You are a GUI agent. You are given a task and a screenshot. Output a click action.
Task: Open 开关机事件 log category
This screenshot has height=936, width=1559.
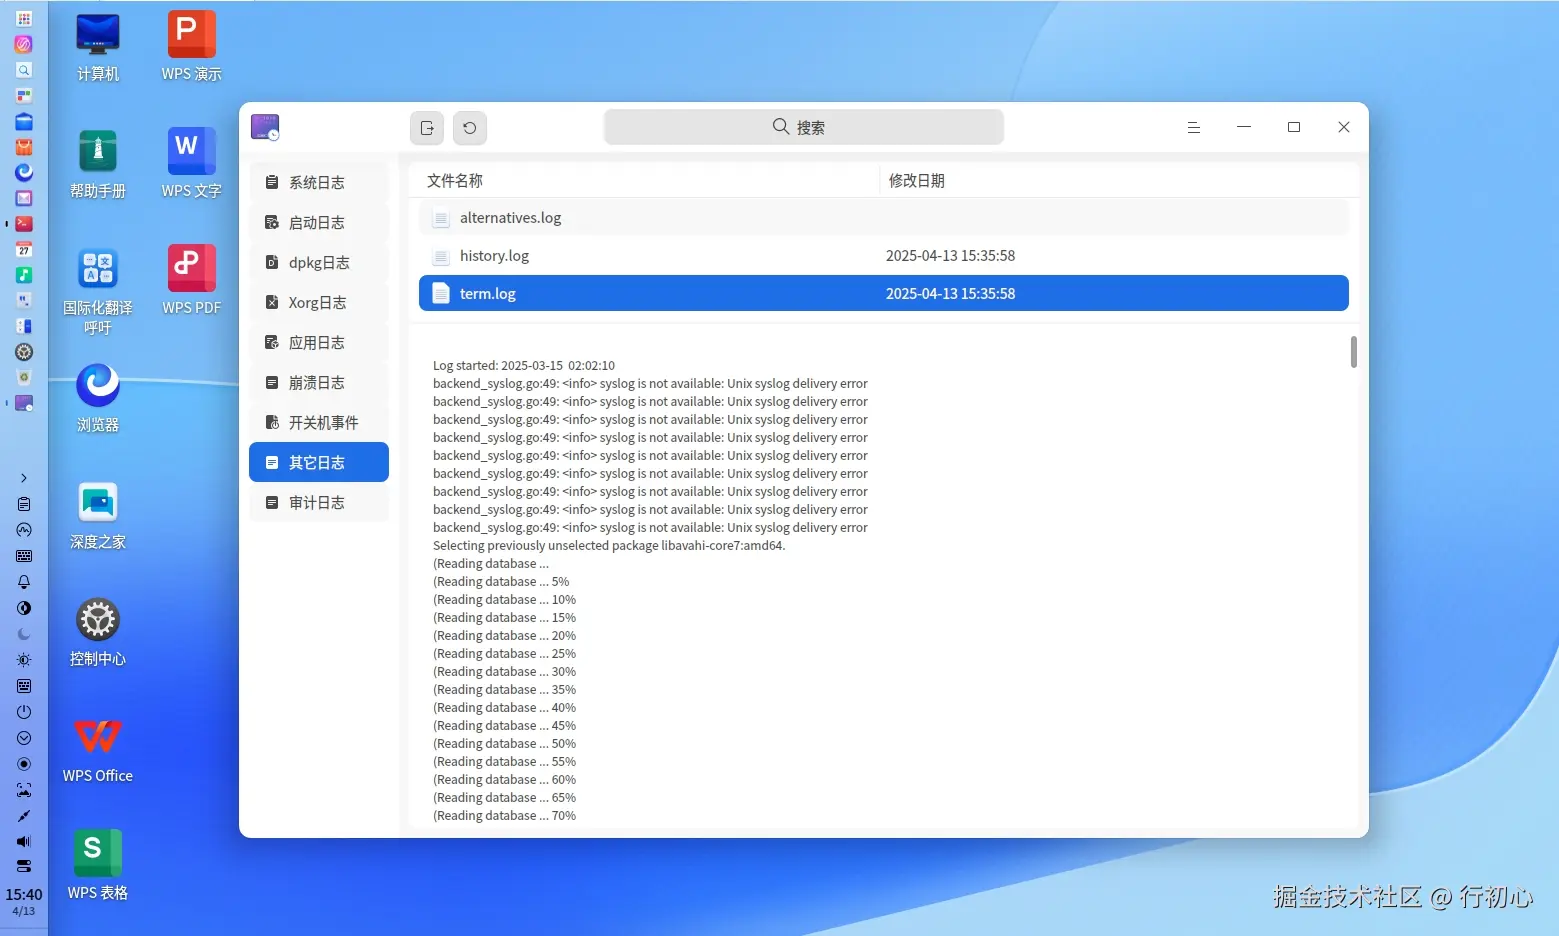(x=319, y=422)
